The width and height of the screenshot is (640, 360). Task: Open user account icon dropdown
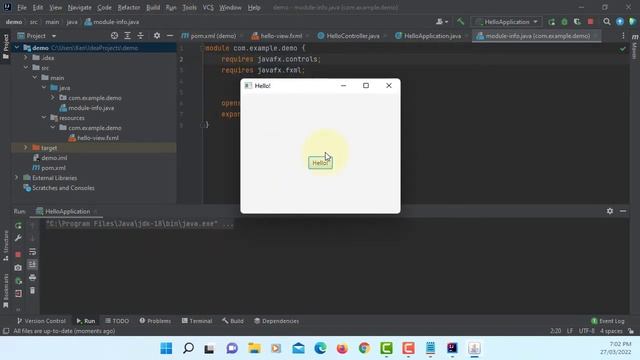click(x=442, y=22)
